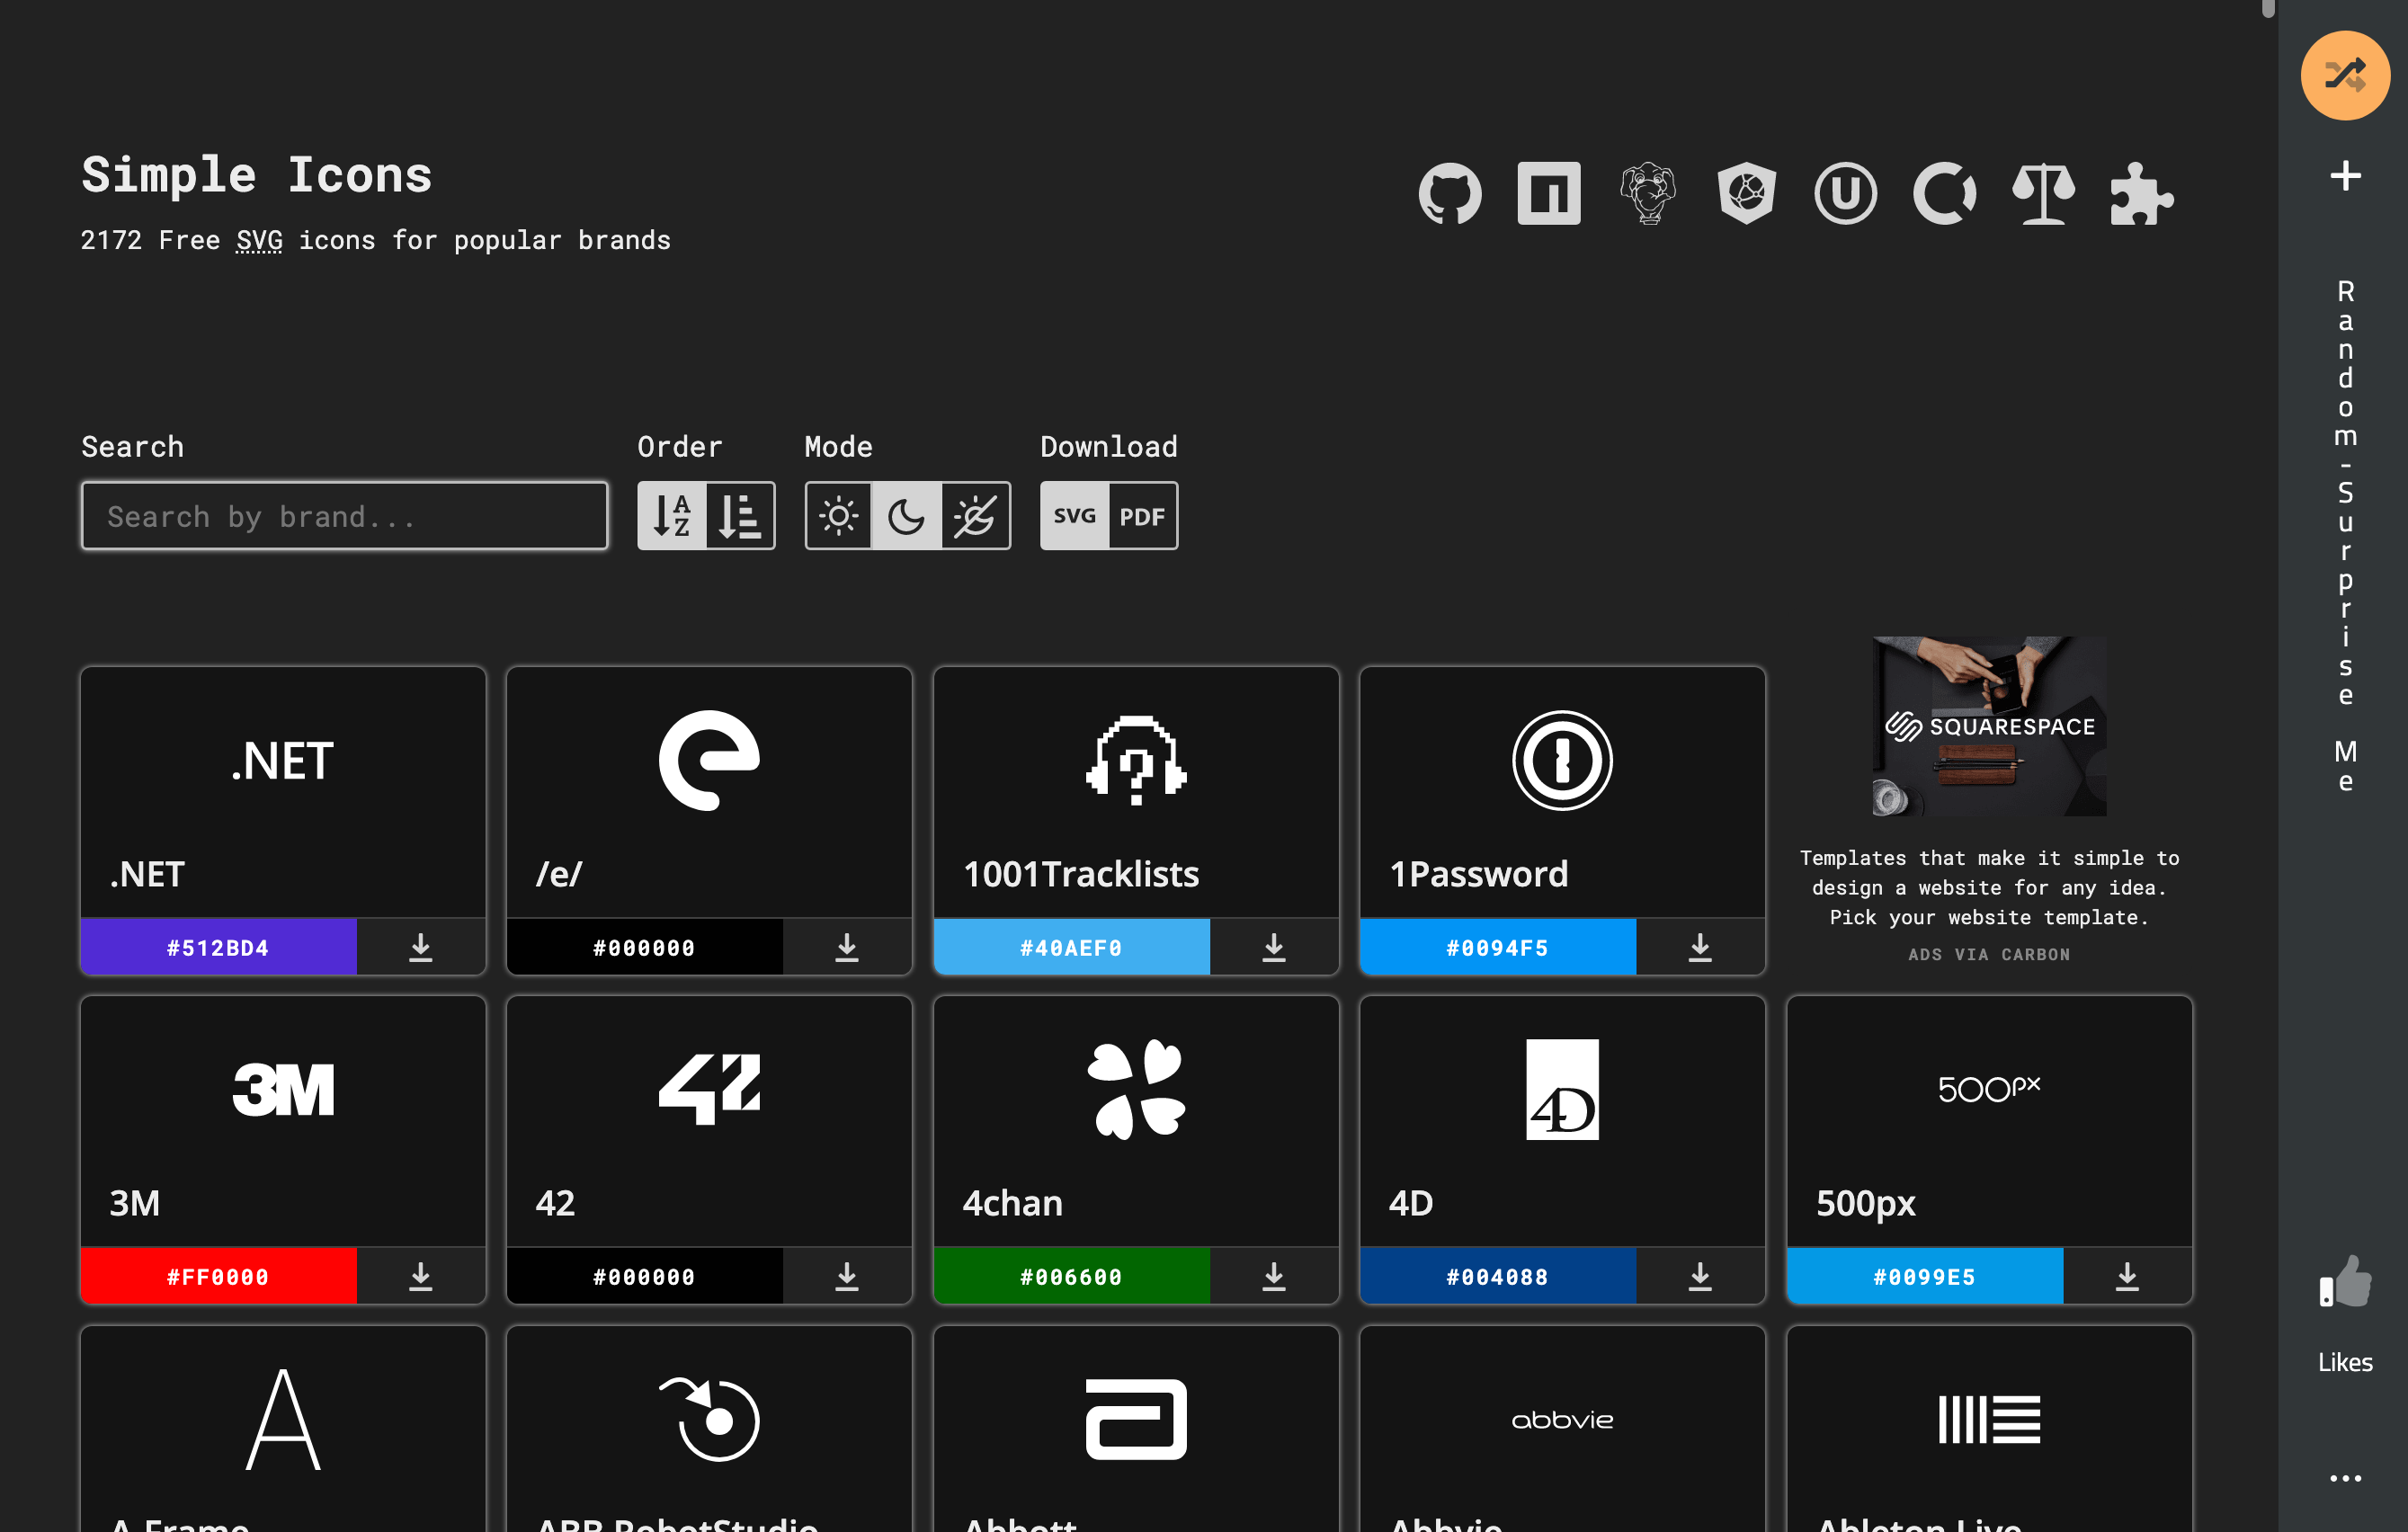Select system color mode
The width and height of the screenshot is (2408, 1532).
pos(974,516)
